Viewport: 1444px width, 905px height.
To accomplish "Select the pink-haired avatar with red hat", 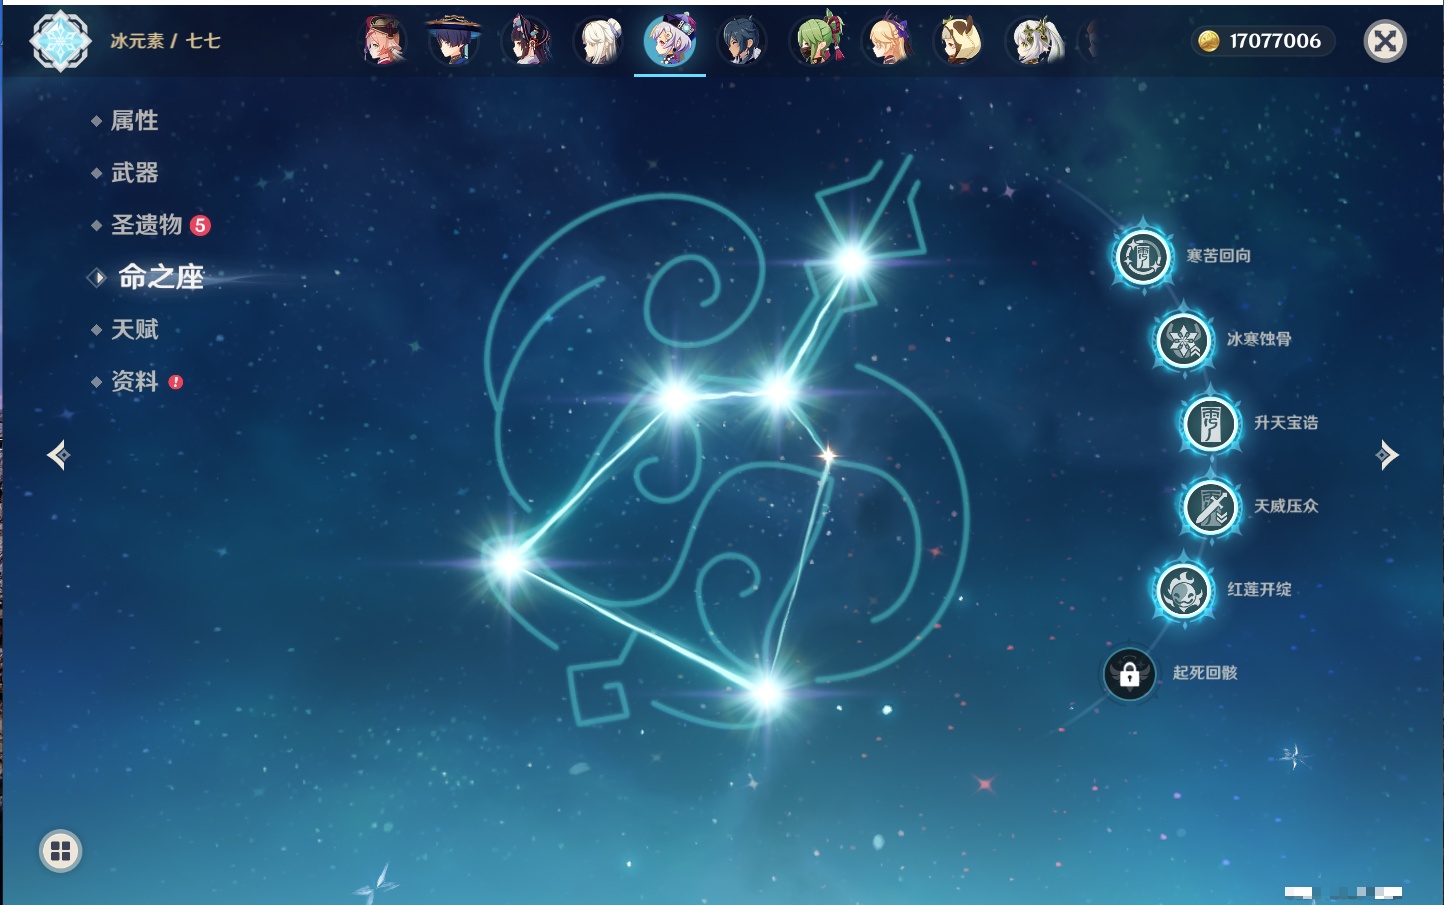I will pos(383,41).
